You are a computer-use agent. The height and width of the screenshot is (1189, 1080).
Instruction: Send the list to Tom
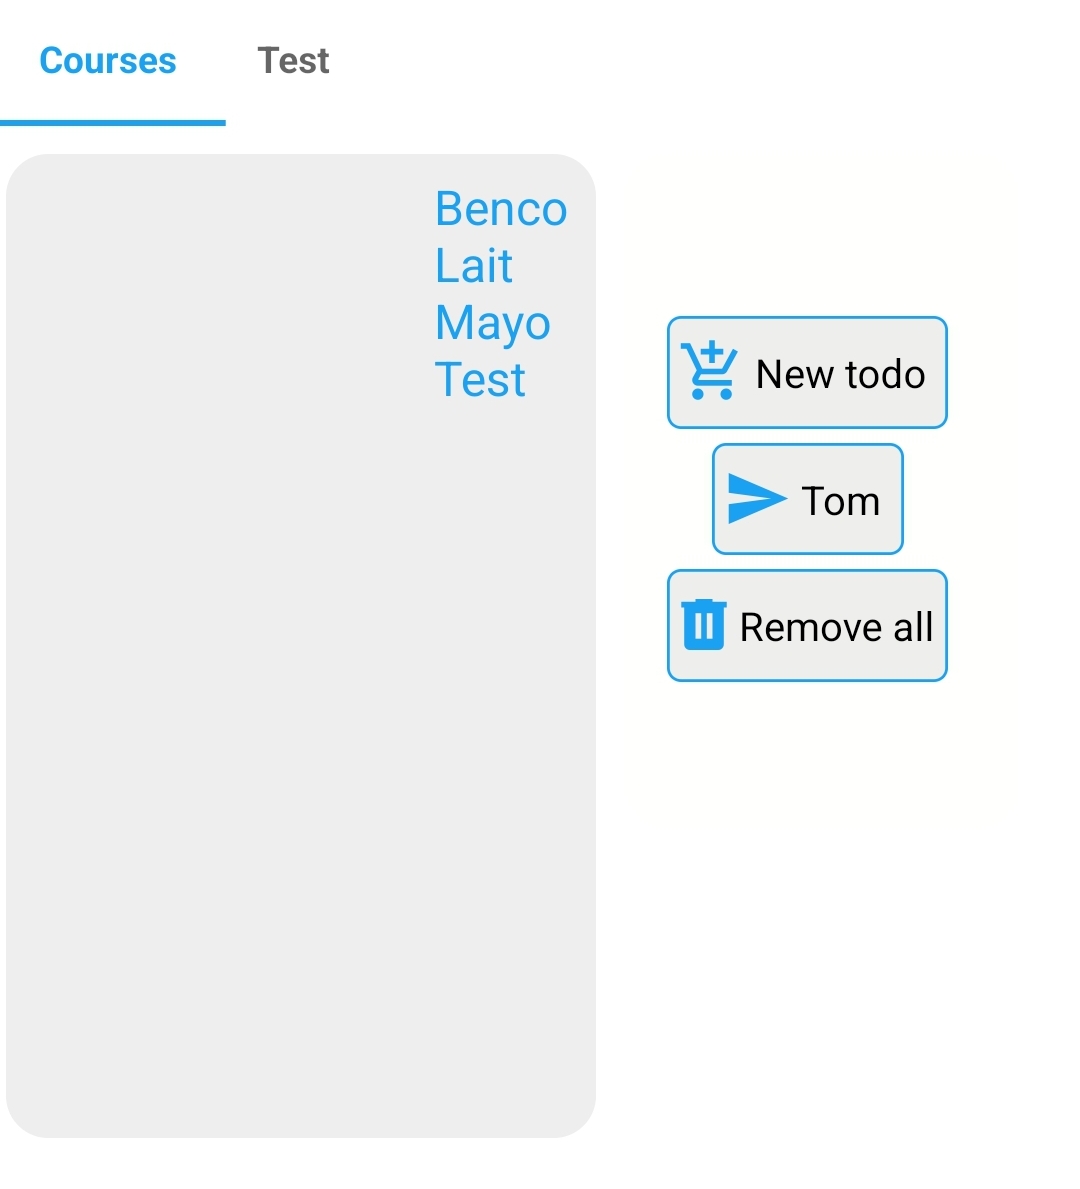click(x=808, y=499)
